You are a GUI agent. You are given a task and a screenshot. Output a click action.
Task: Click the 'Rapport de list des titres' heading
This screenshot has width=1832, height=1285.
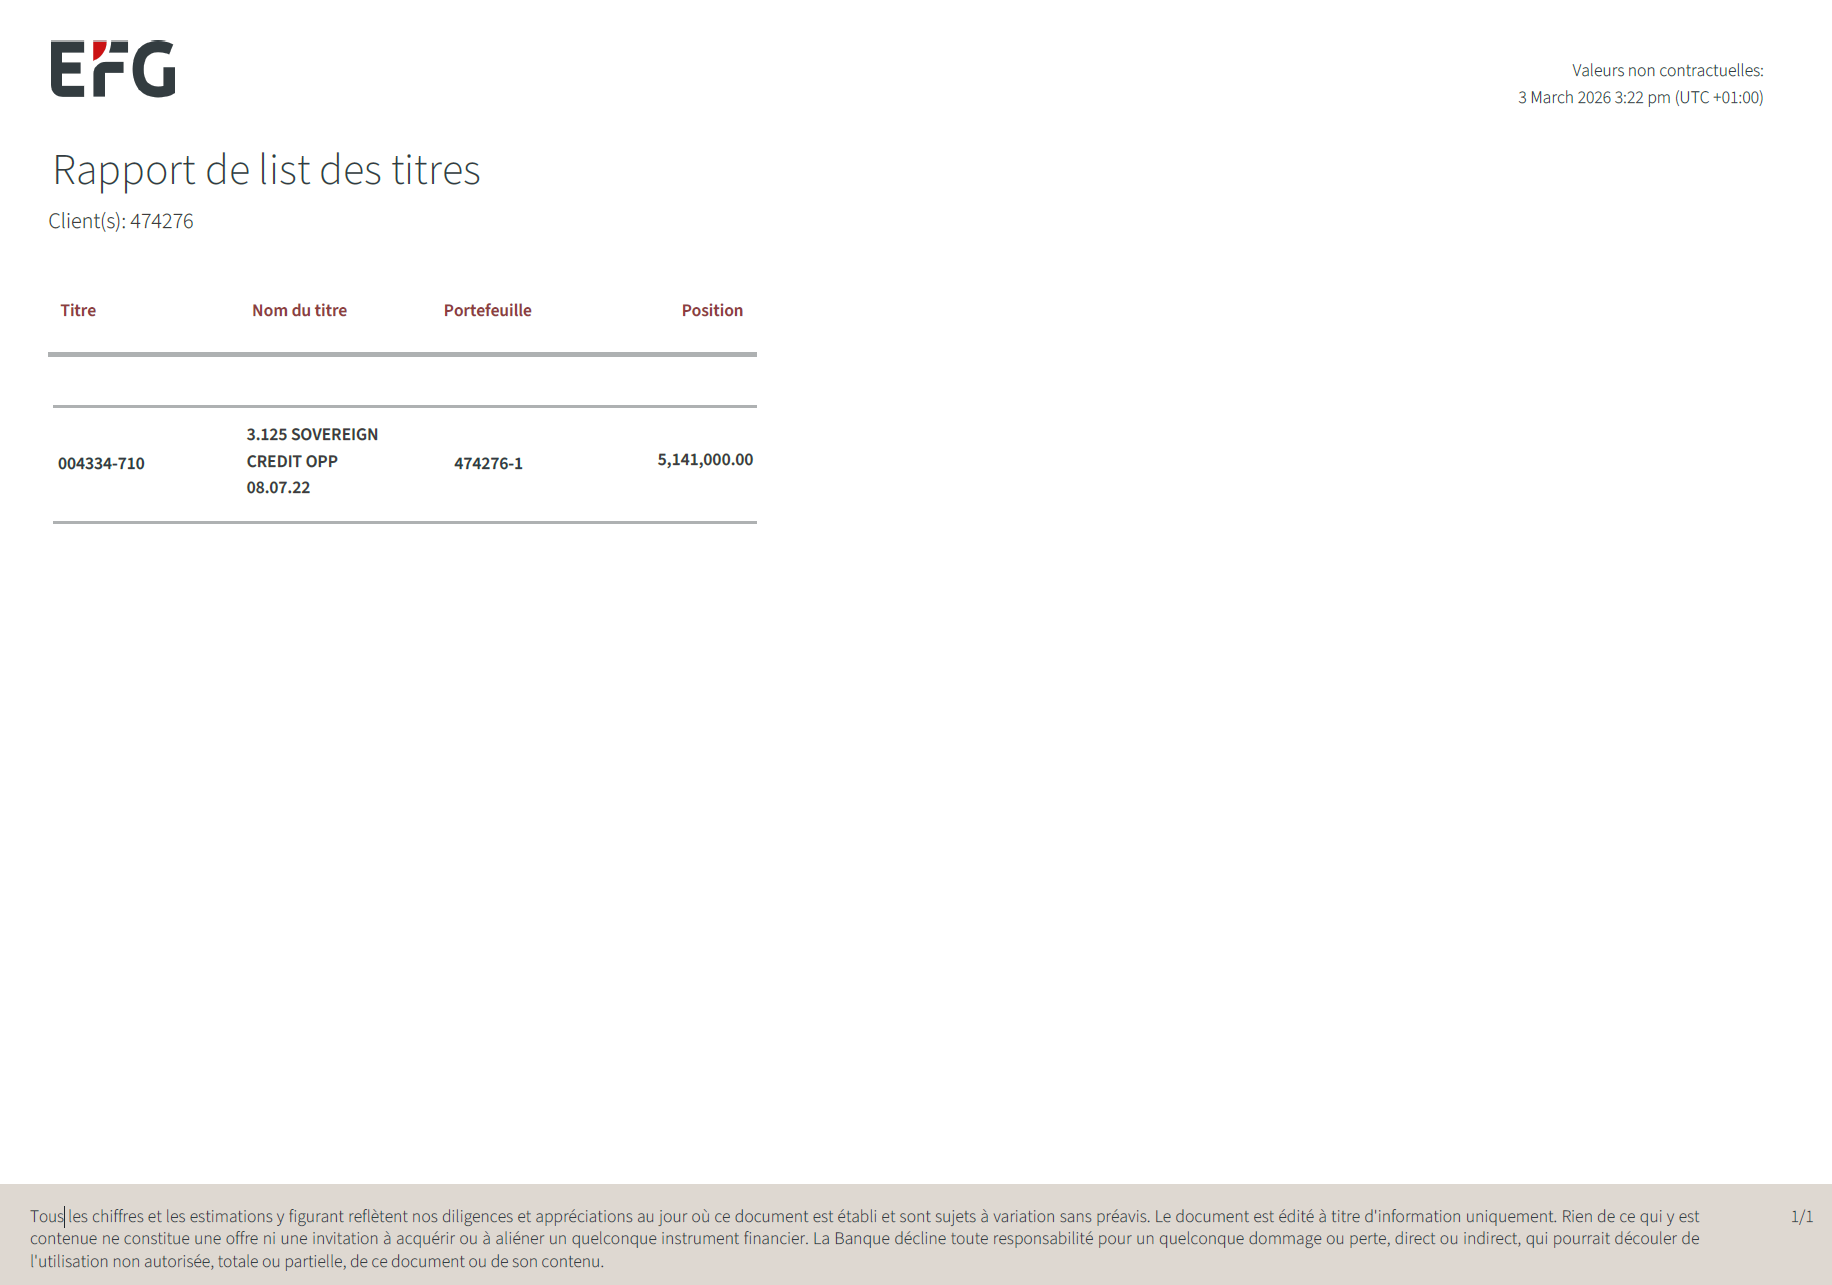tap(266, 170)
